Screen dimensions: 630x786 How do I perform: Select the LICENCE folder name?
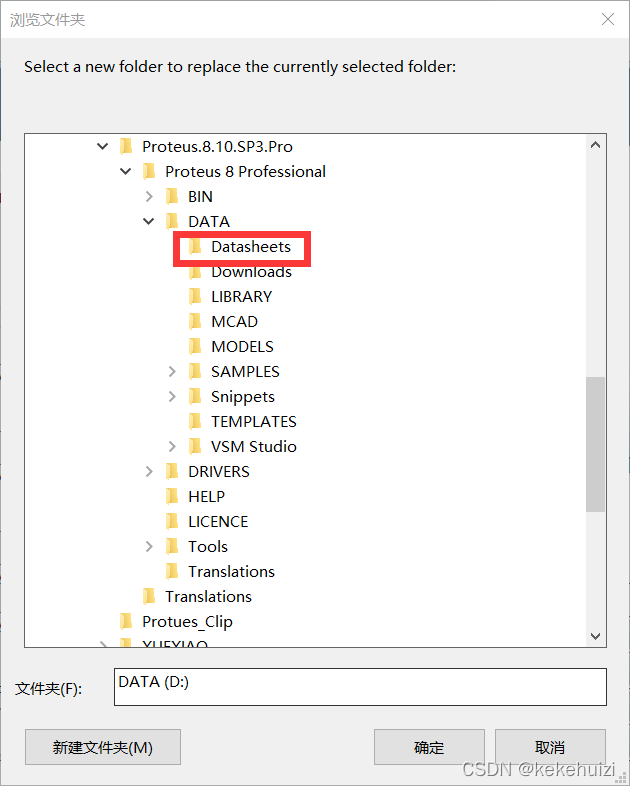(x=219, y=521)
